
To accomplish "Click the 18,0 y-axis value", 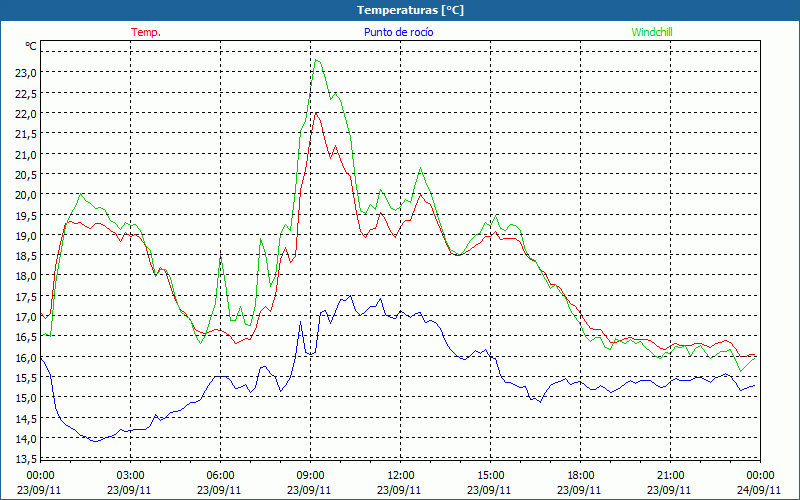I will click(x=26, y=276).
